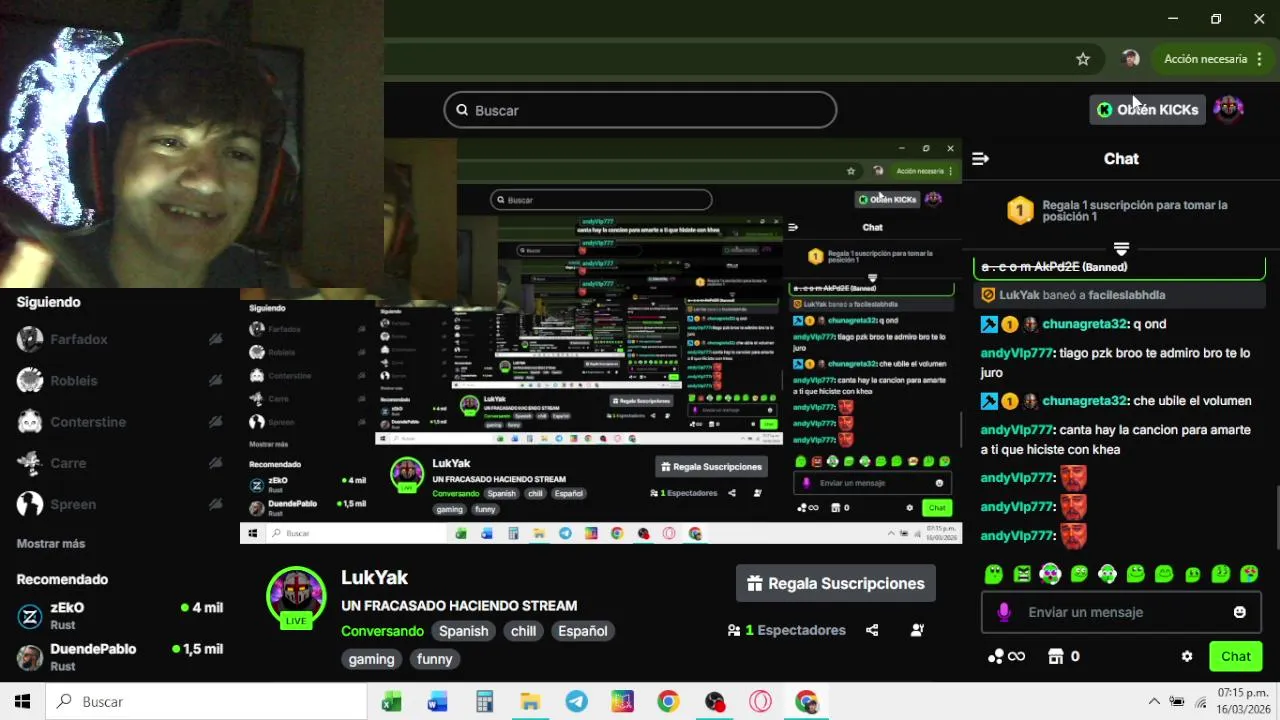Click the pinned Banned message bar

pyautogui.click(x=1120, y=267)
